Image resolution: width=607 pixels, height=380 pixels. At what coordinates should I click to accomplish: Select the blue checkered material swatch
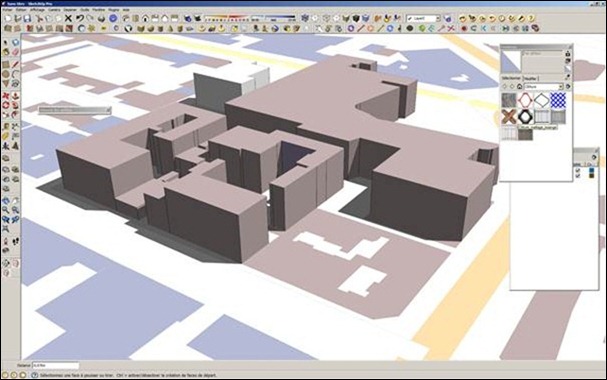click(x=558, y=100)
